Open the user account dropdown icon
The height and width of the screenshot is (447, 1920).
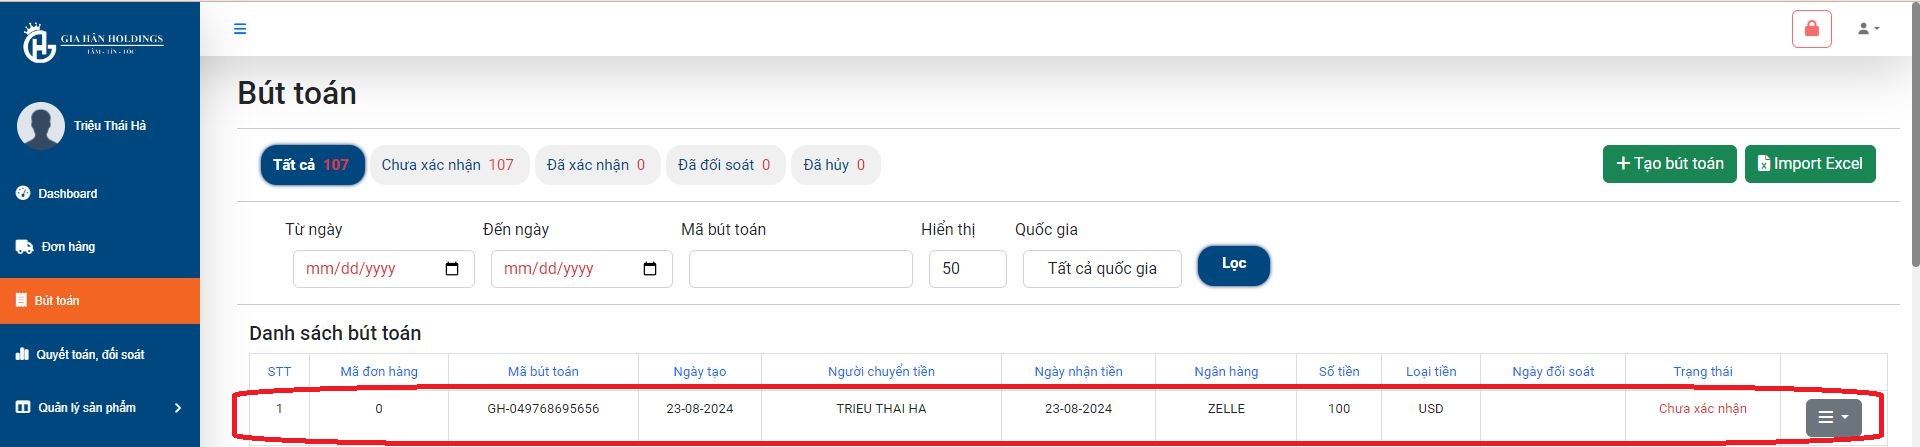(x=1868, y=29)
